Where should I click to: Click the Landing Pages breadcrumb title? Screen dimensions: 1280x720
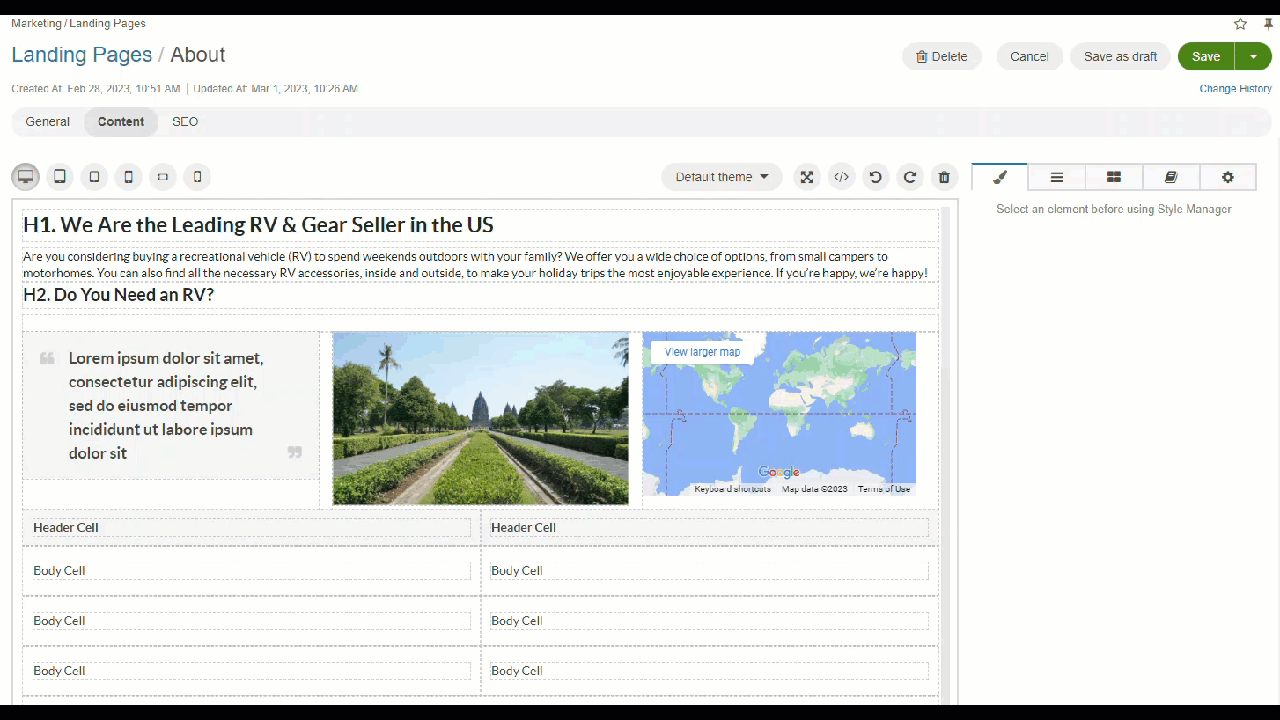(x=82, y=55)
